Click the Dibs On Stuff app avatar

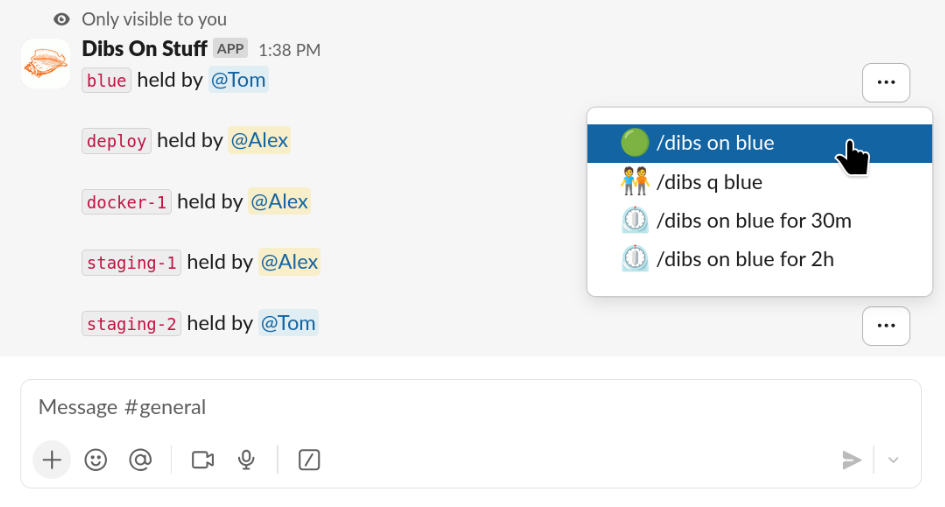tap(46, 64)
